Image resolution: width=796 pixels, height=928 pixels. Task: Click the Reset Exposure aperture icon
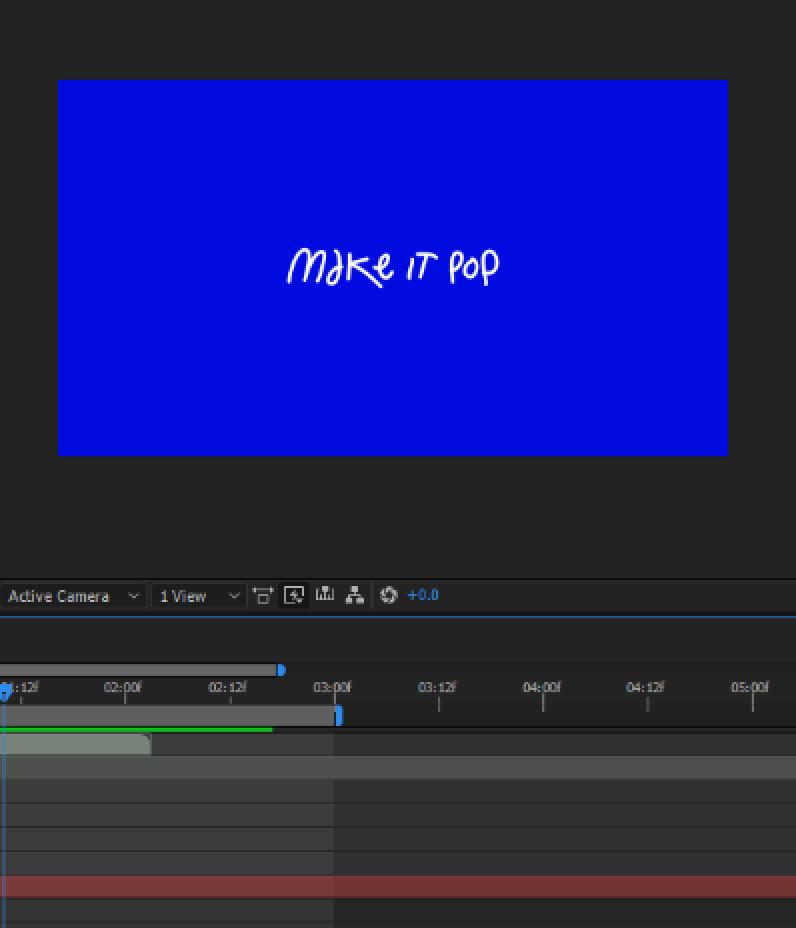(x=388, y=595)
